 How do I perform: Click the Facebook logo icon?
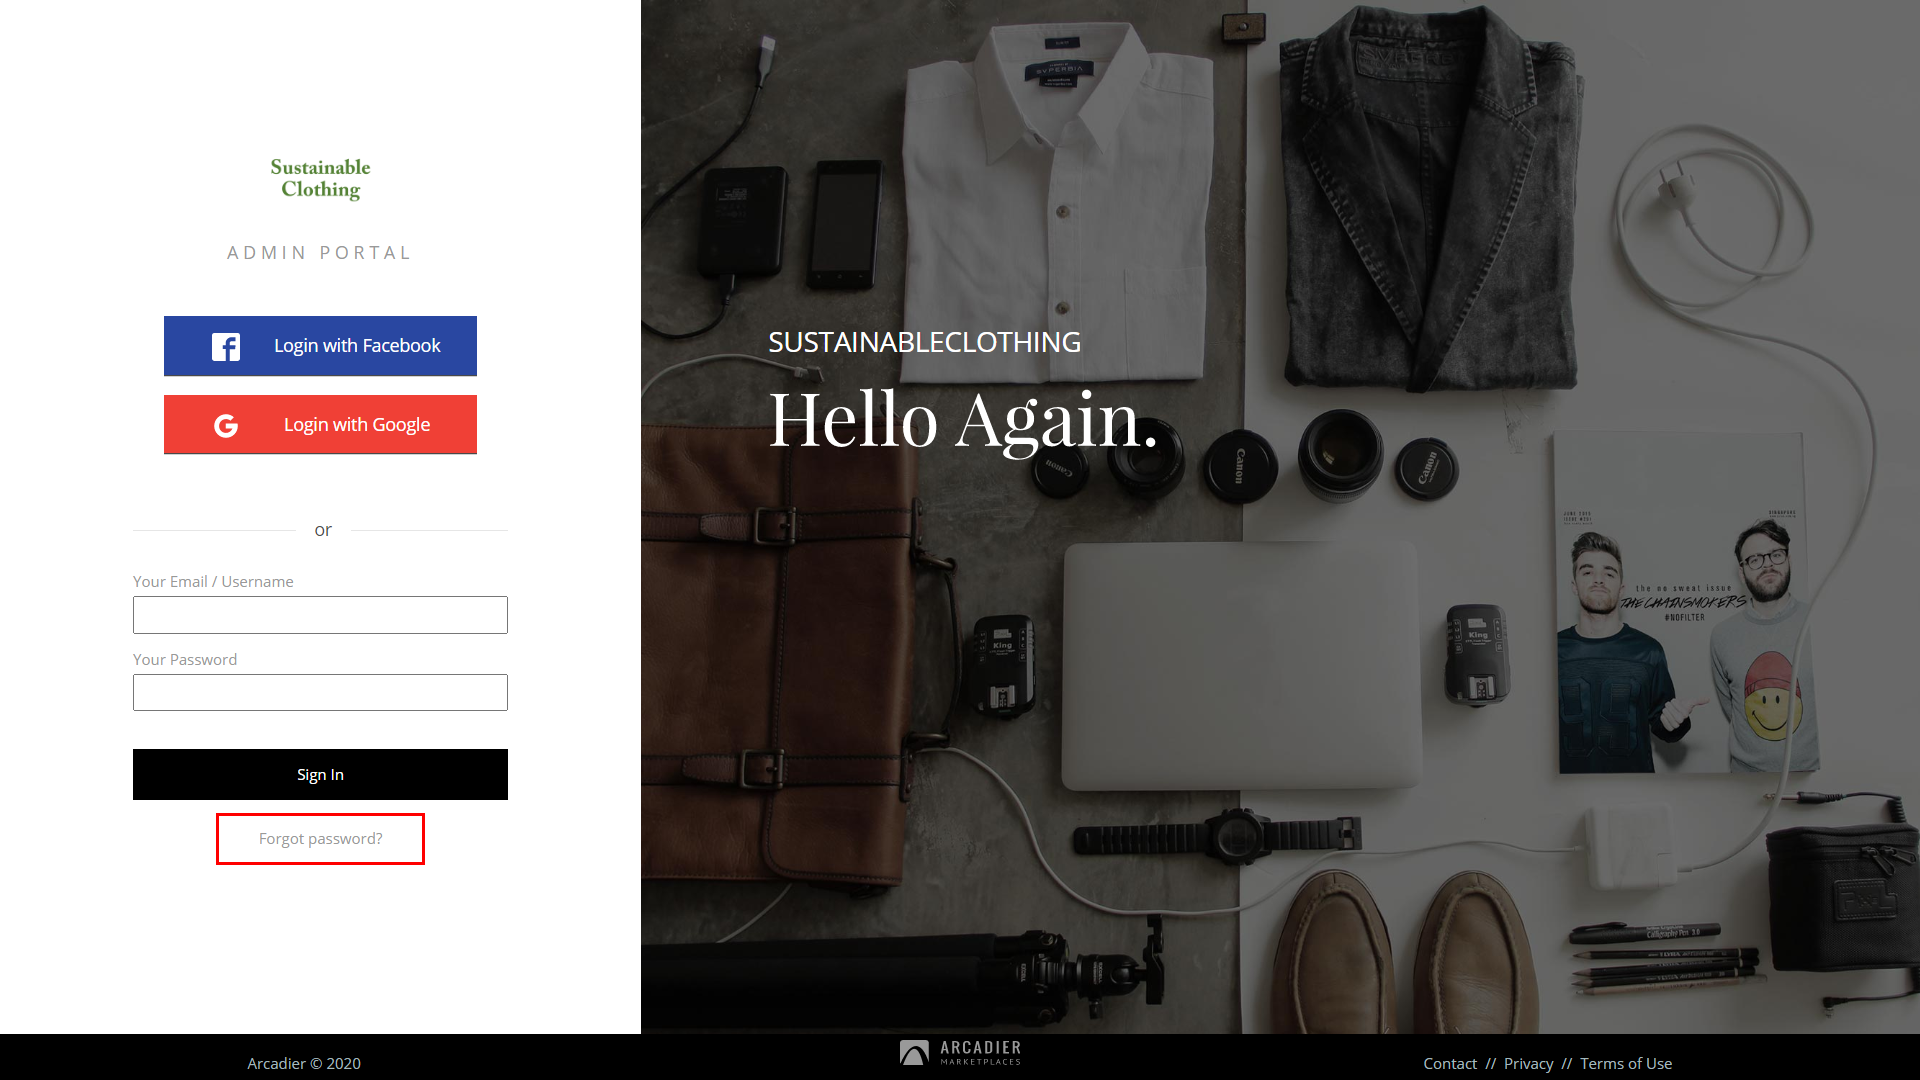226,346
